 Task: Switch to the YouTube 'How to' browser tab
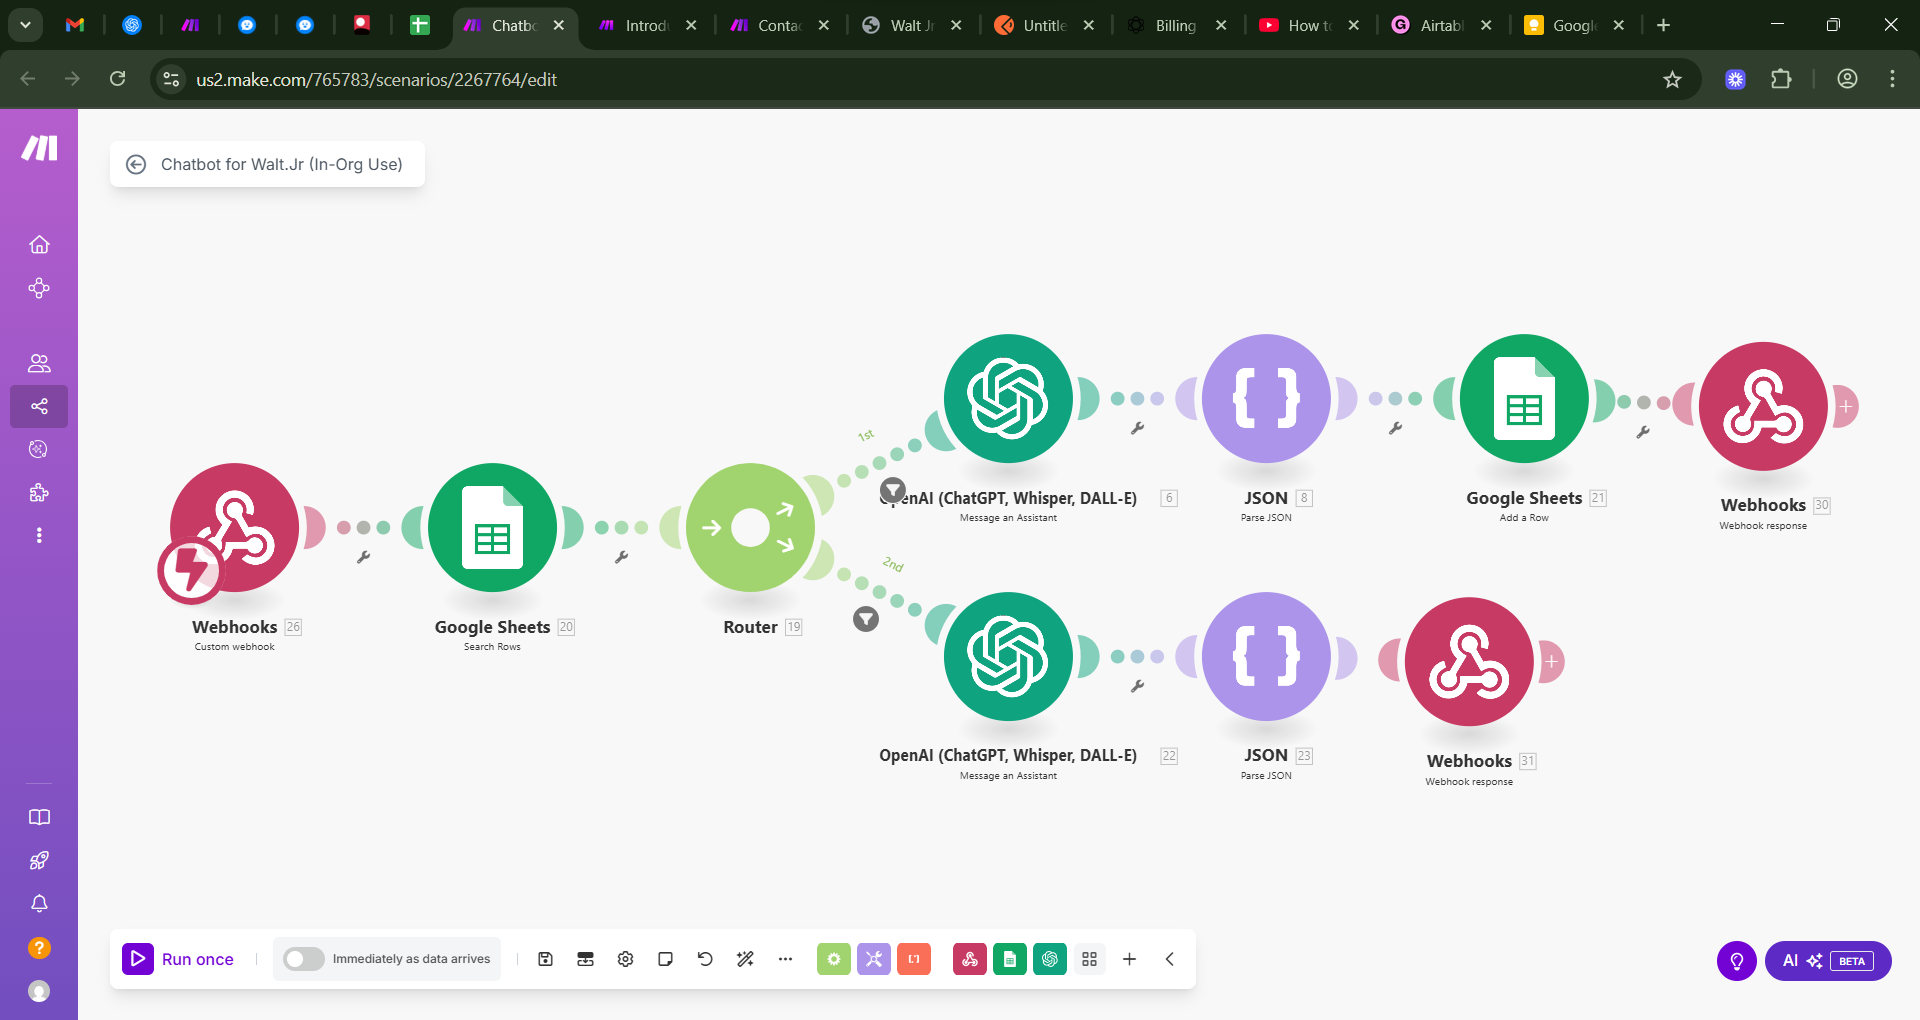[x=1308, y=25]
